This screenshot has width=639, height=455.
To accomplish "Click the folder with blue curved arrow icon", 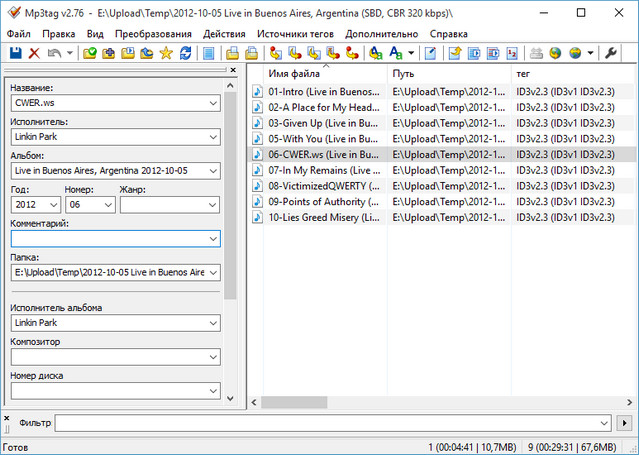I will [147, 53].
